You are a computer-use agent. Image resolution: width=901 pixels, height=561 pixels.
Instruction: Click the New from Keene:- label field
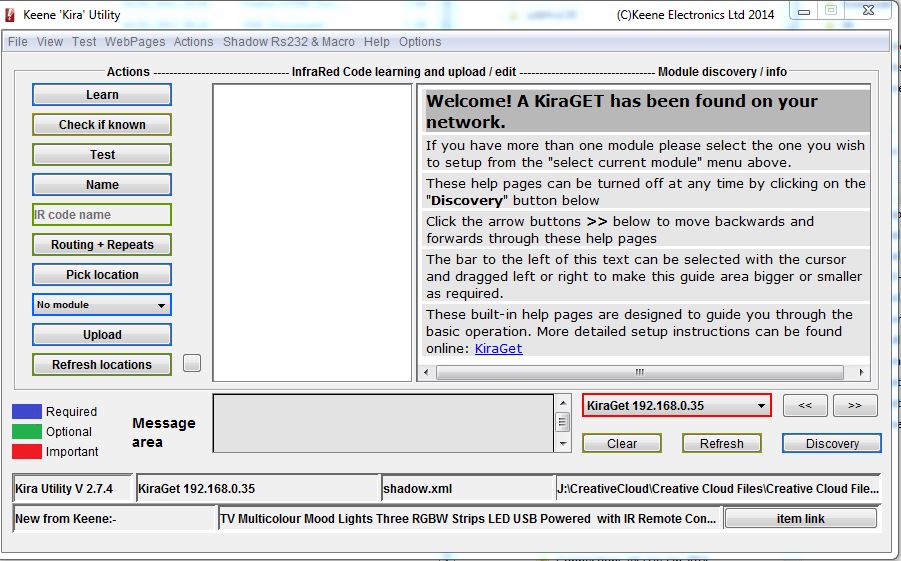(x=114, y=518)
